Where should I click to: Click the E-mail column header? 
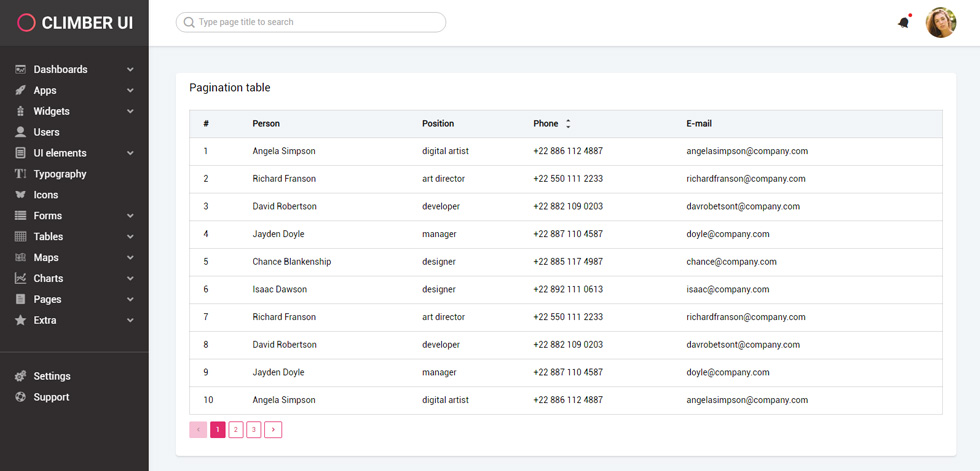(699, 124)
